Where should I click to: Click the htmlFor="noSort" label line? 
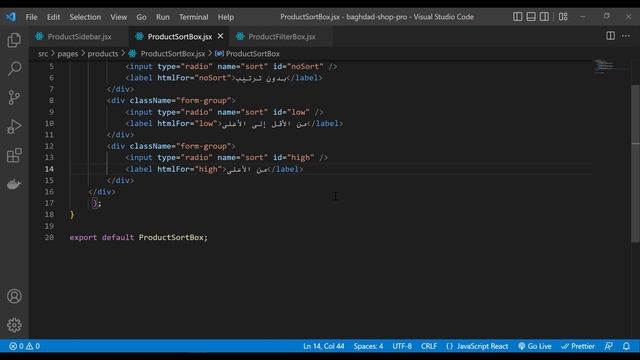[x=224, y=78]
